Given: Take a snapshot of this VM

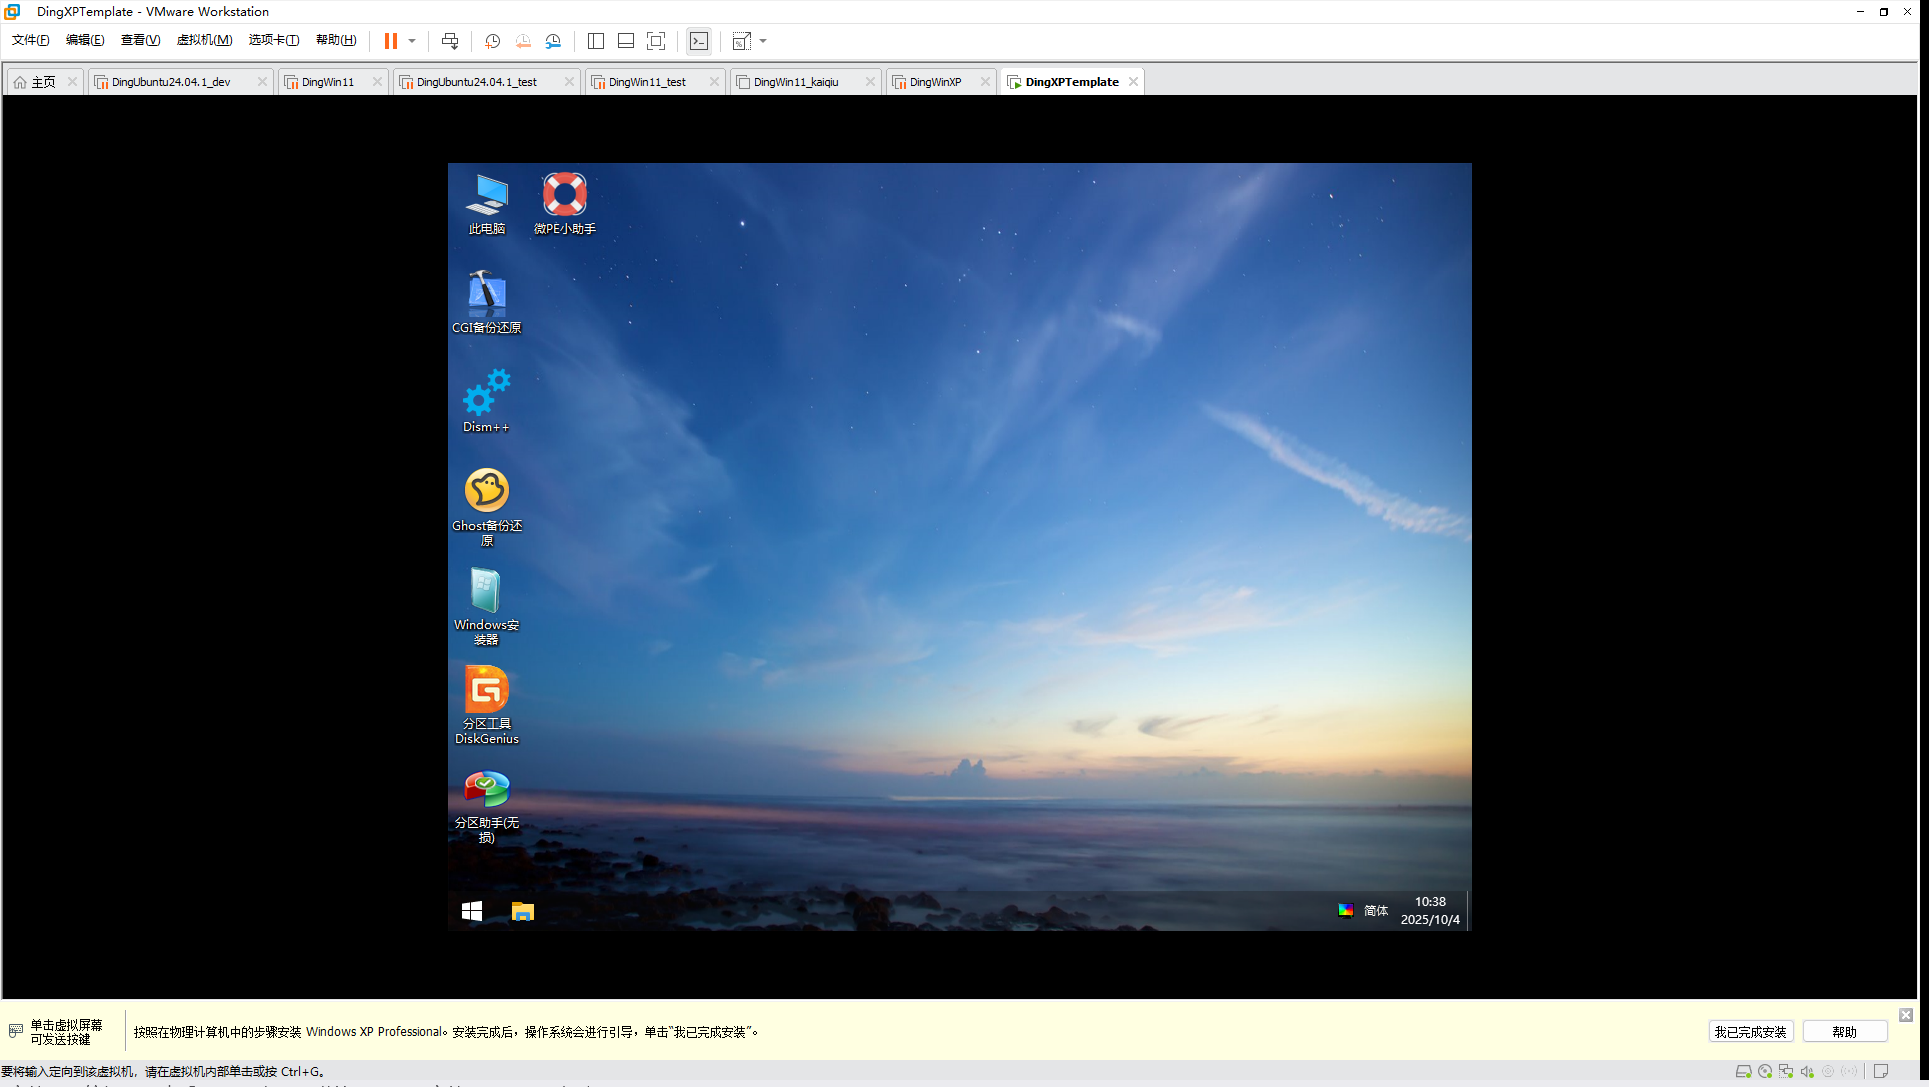Looking at the screenshot, I should click(x=492, y=41).
